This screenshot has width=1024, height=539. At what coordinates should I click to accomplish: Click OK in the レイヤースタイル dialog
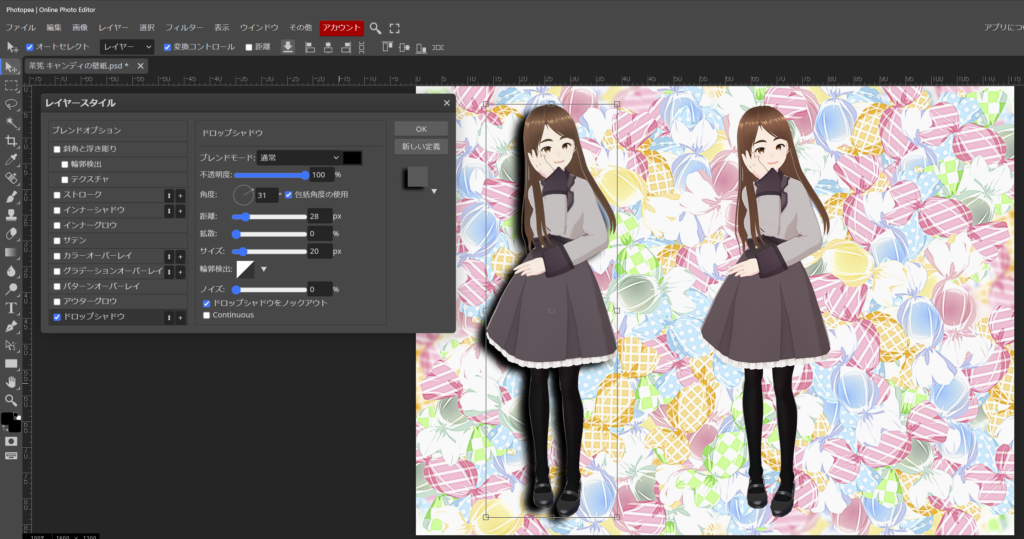(421, 129)
